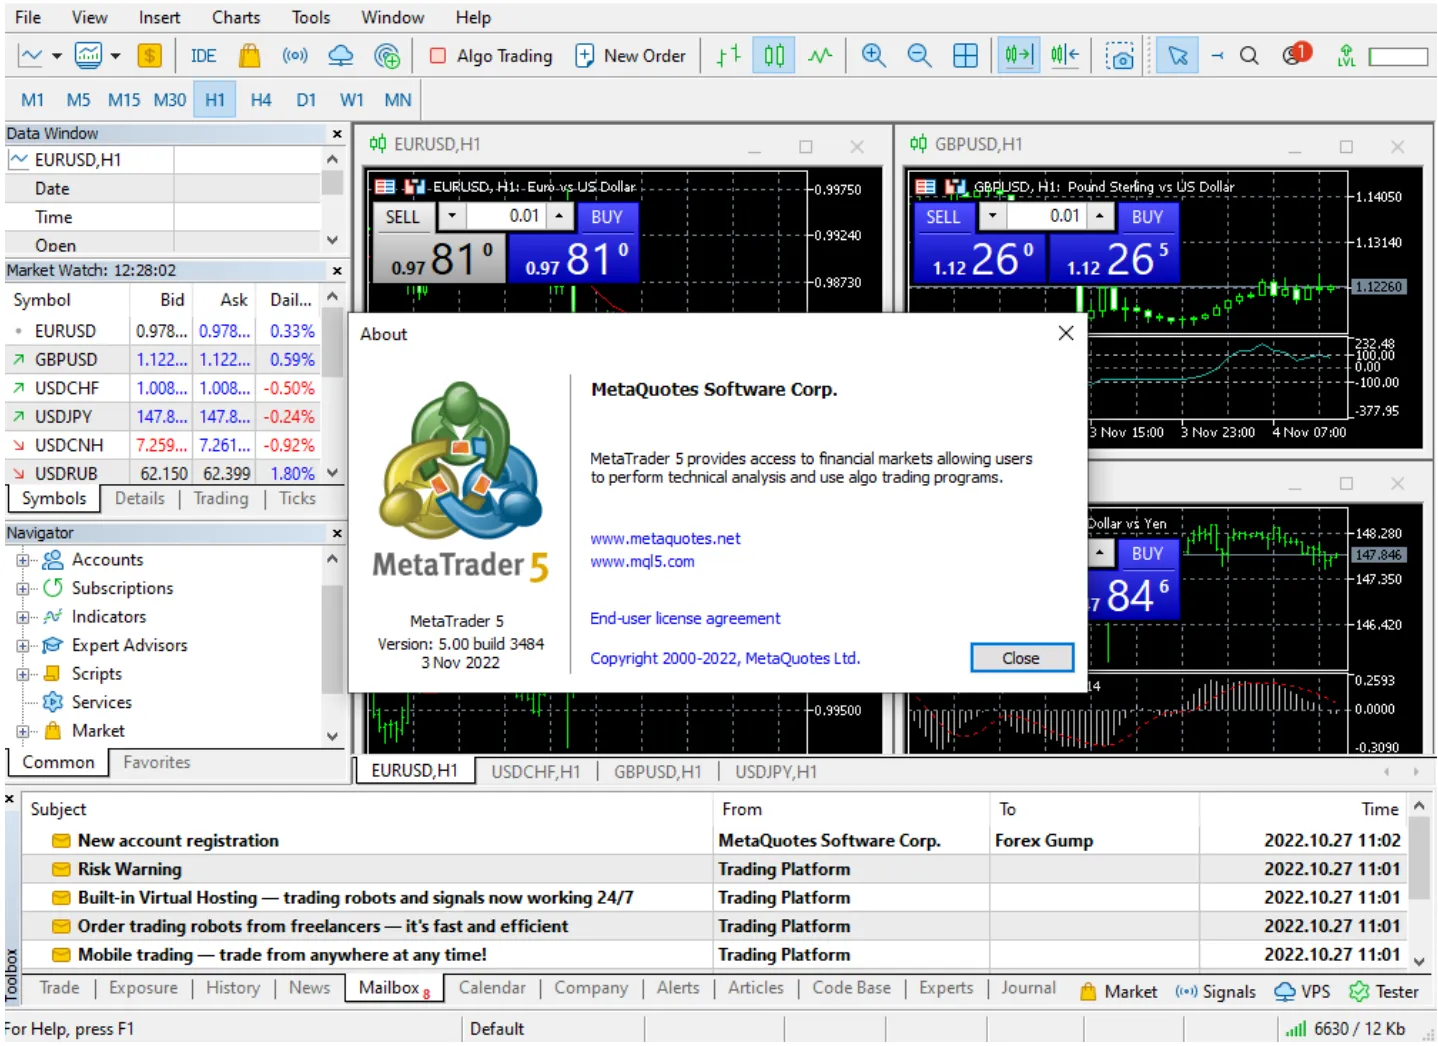The height and width of the screenshot is (1046, 1438).
Task: Open the new chart dropdown arrow
Action: 56,56
